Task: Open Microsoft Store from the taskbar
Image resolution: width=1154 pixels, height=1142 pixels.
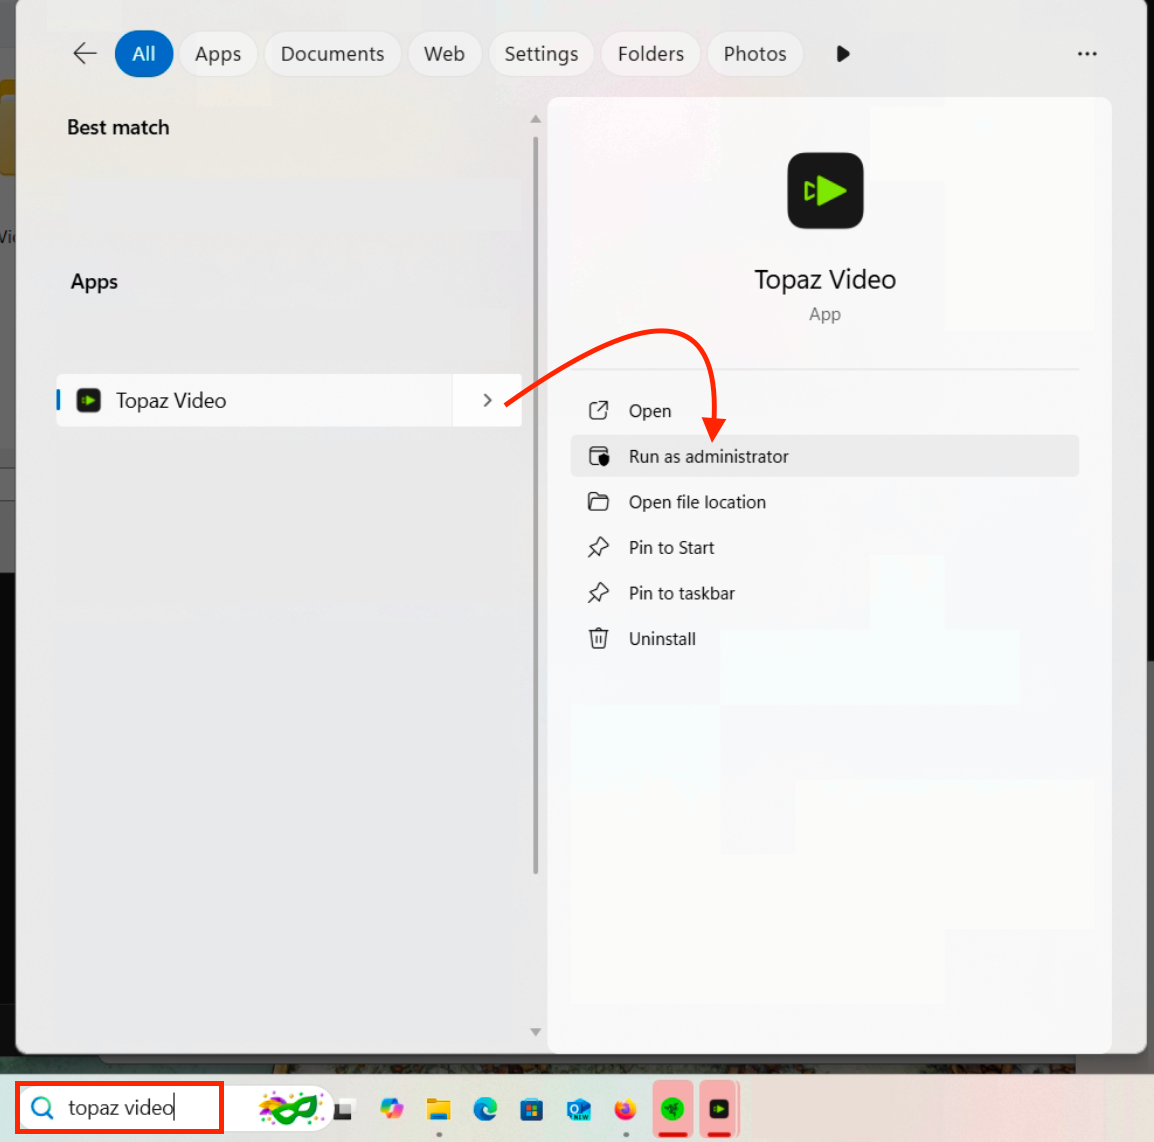Action: pos(531,1109)
